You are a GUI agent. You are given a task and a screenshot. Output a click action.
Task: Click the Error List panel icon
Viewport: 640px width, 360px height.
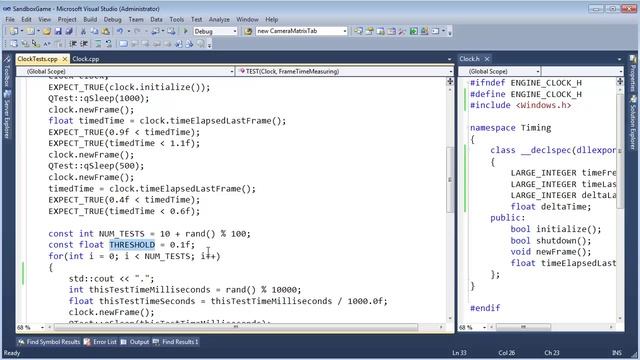(87, 342)
